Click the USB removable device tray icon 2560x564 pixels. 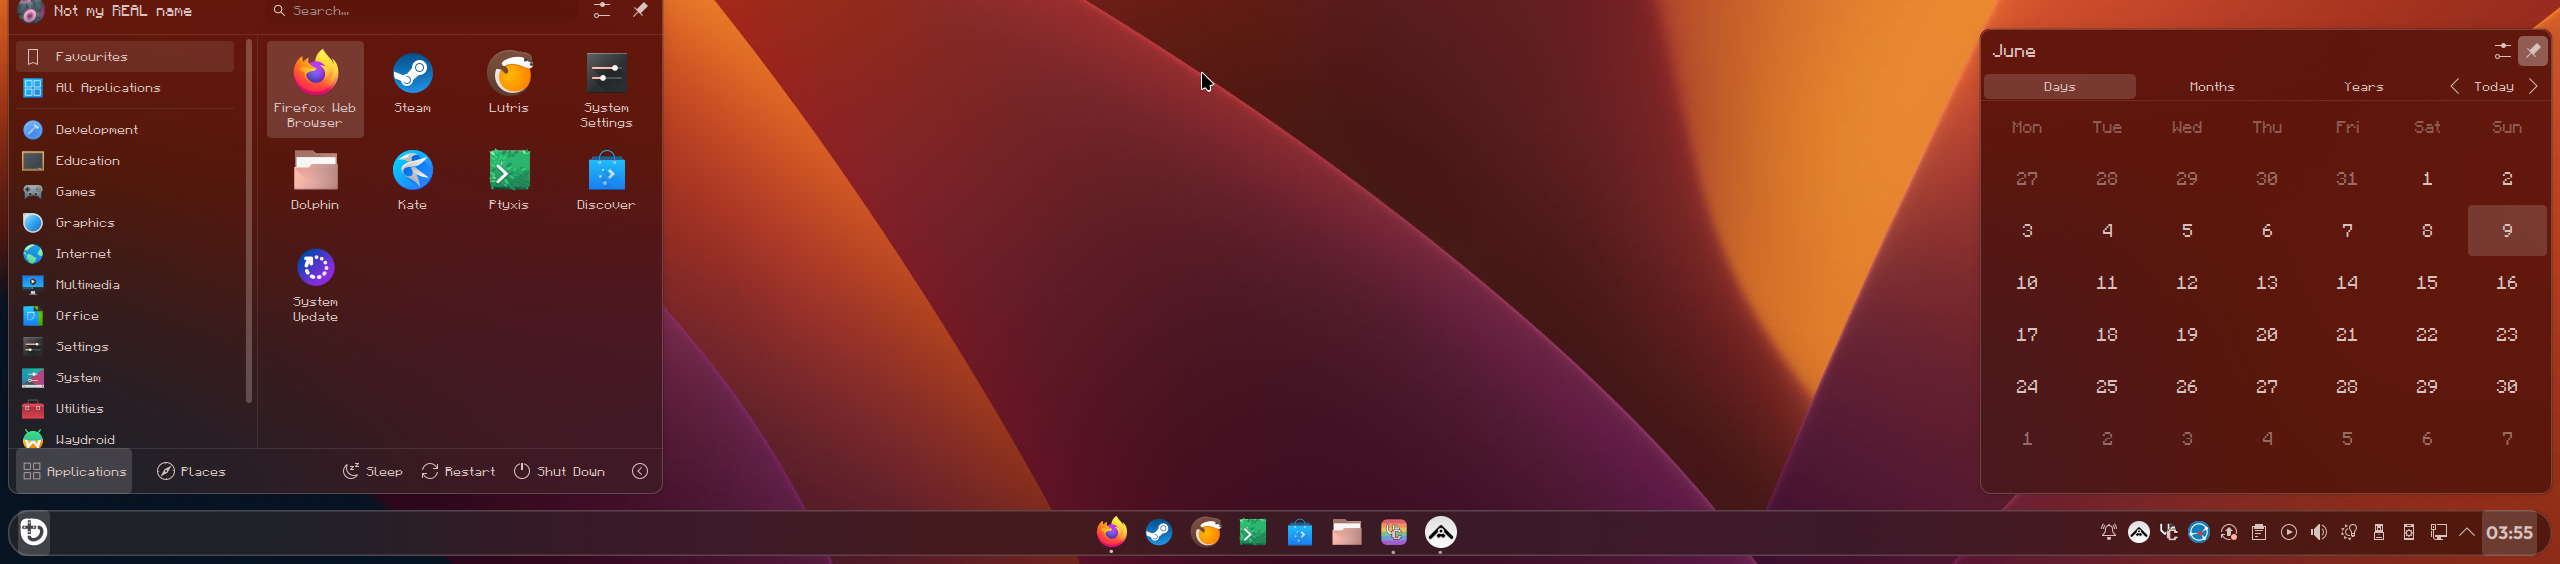(2379, 532)
